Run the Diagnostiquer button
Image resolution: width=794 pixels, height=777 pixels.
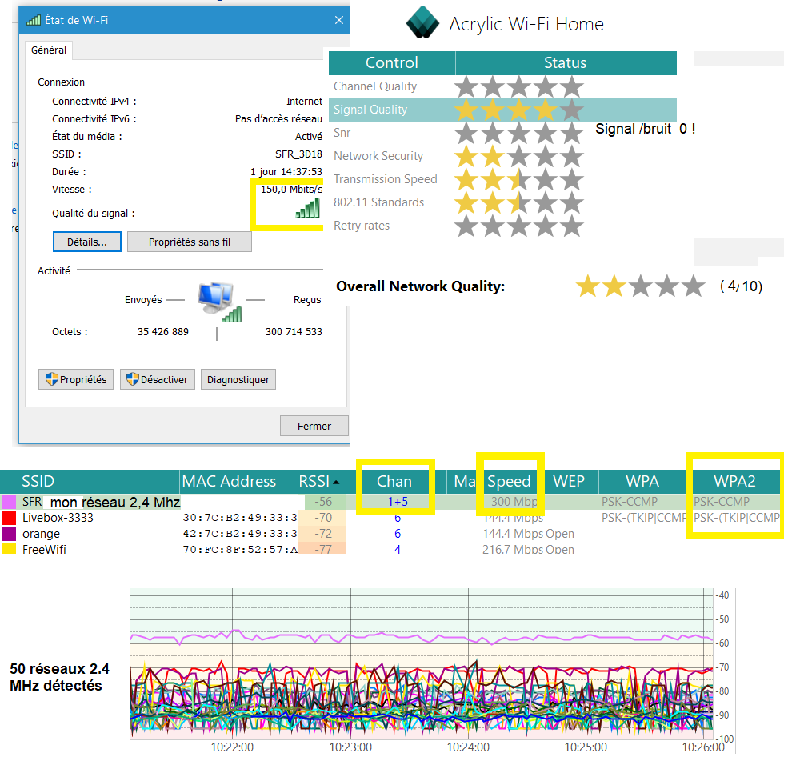pyautogui.click(x=238, y=380)
